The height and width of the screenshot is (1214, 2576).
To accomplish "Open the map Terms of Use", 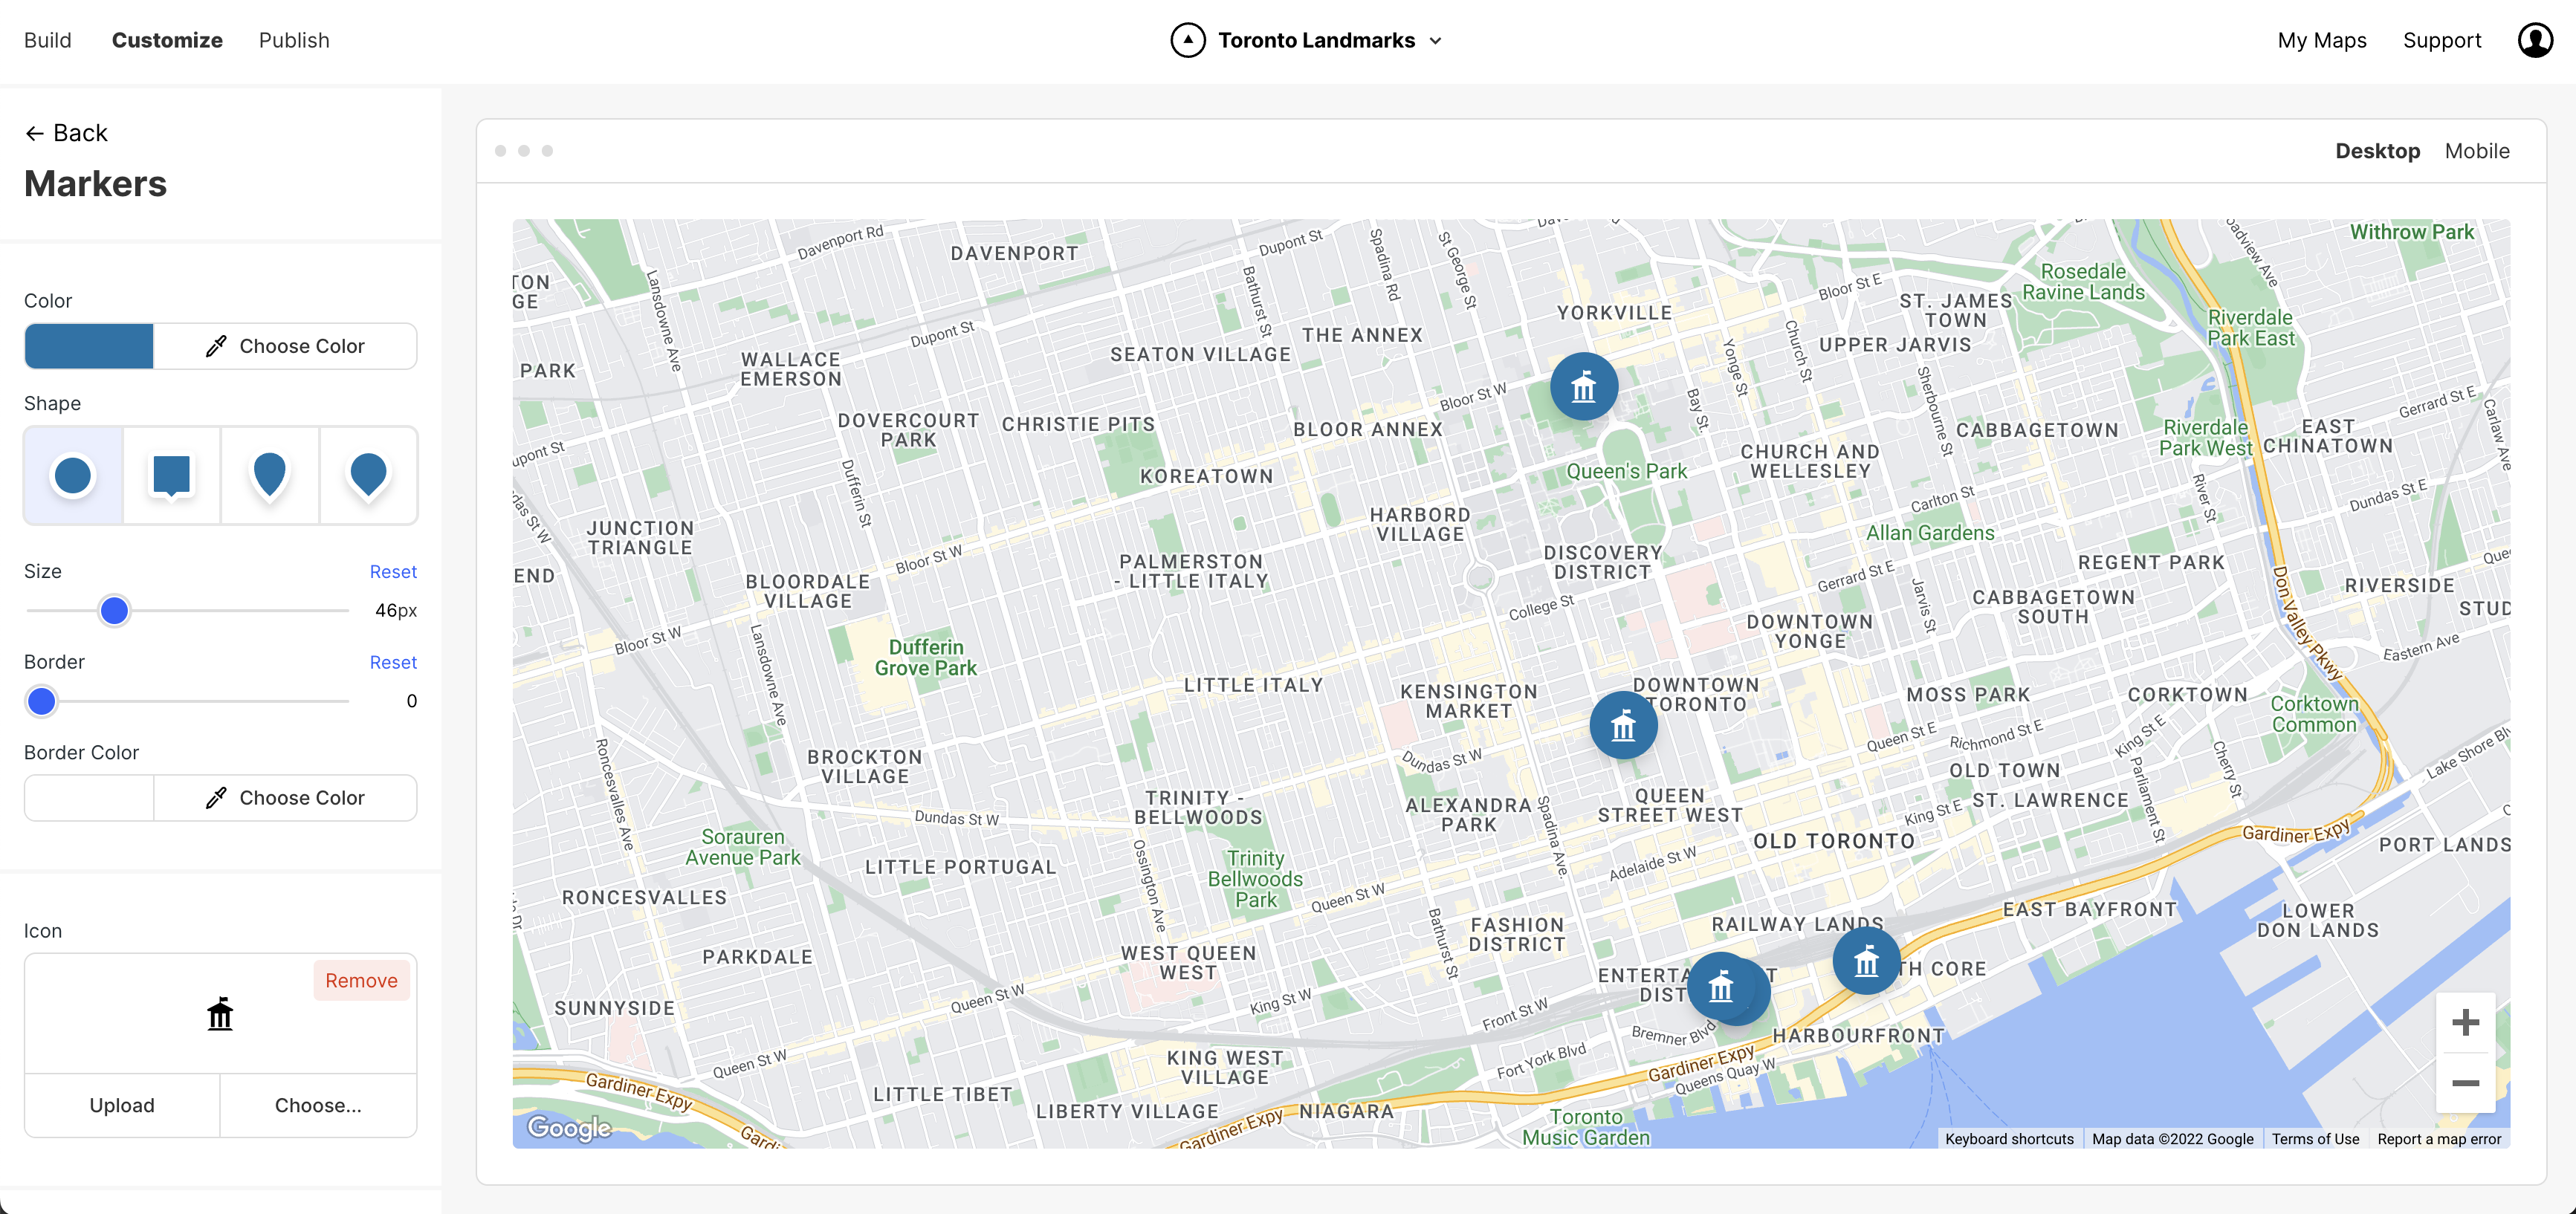I will point(2315,1139).
